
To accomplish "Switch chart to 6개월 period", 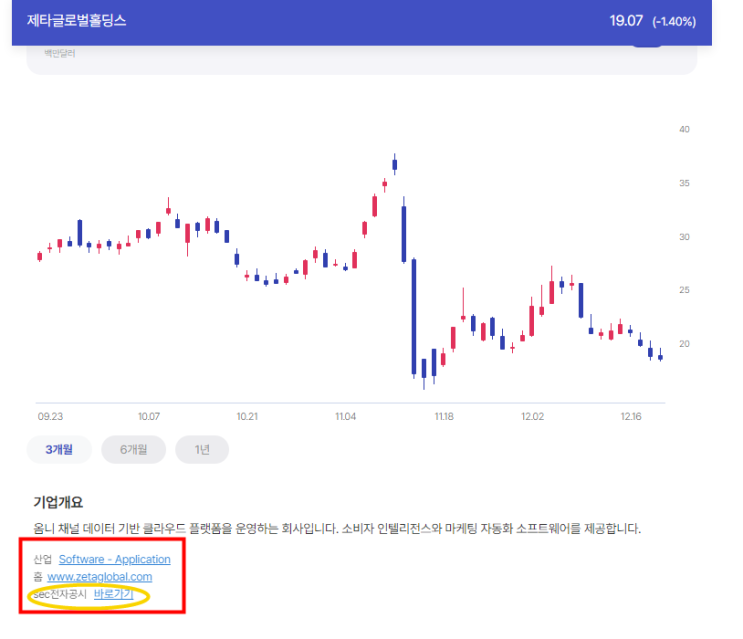I will coord(134,450).
